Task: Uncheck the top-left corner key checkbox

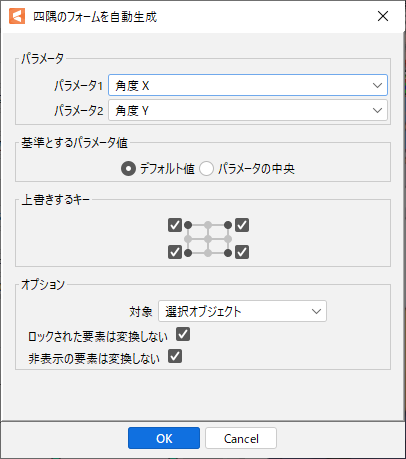Action: coord(175,225)
